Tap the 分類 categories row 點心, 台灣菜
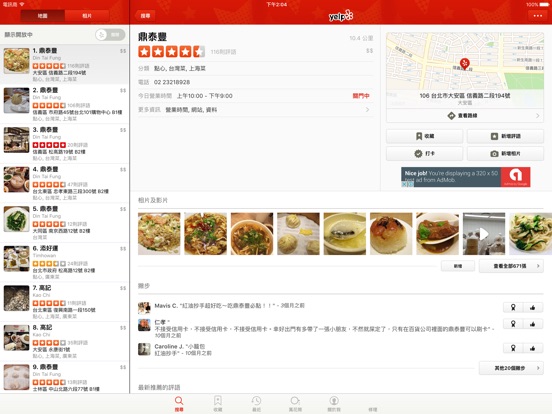Viewport: 552px width, 414px height. (x=255, y=68)
